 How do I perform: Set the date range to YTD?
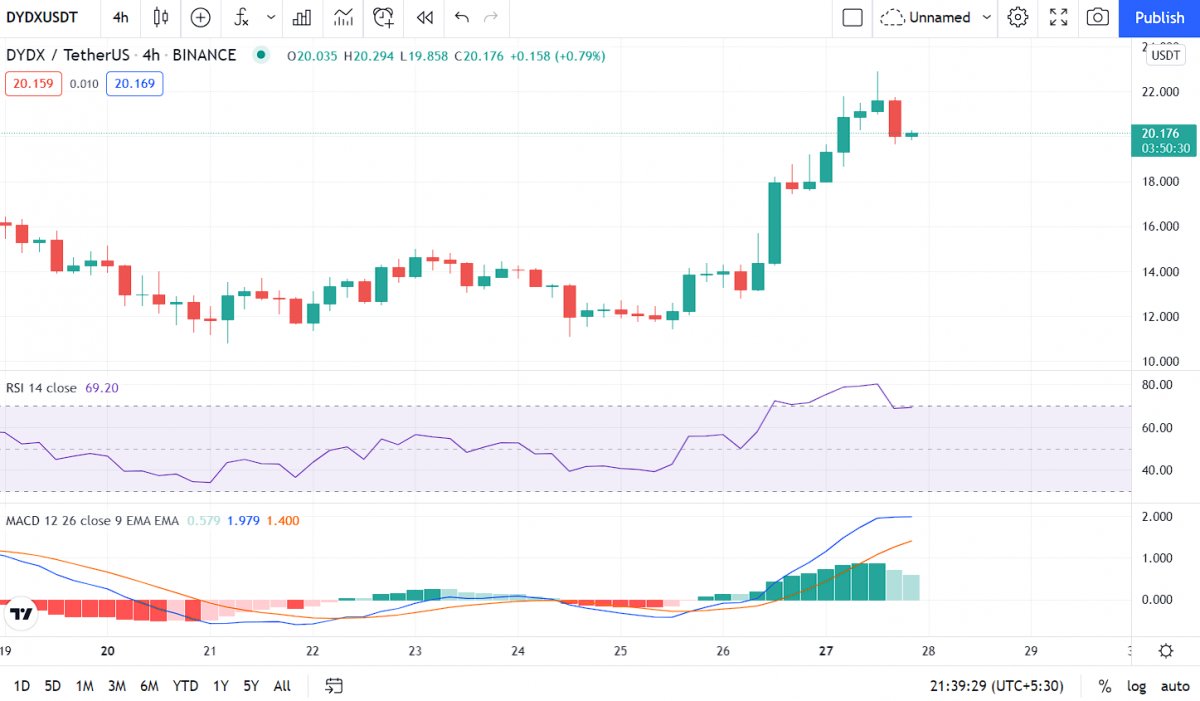(185, 686)
